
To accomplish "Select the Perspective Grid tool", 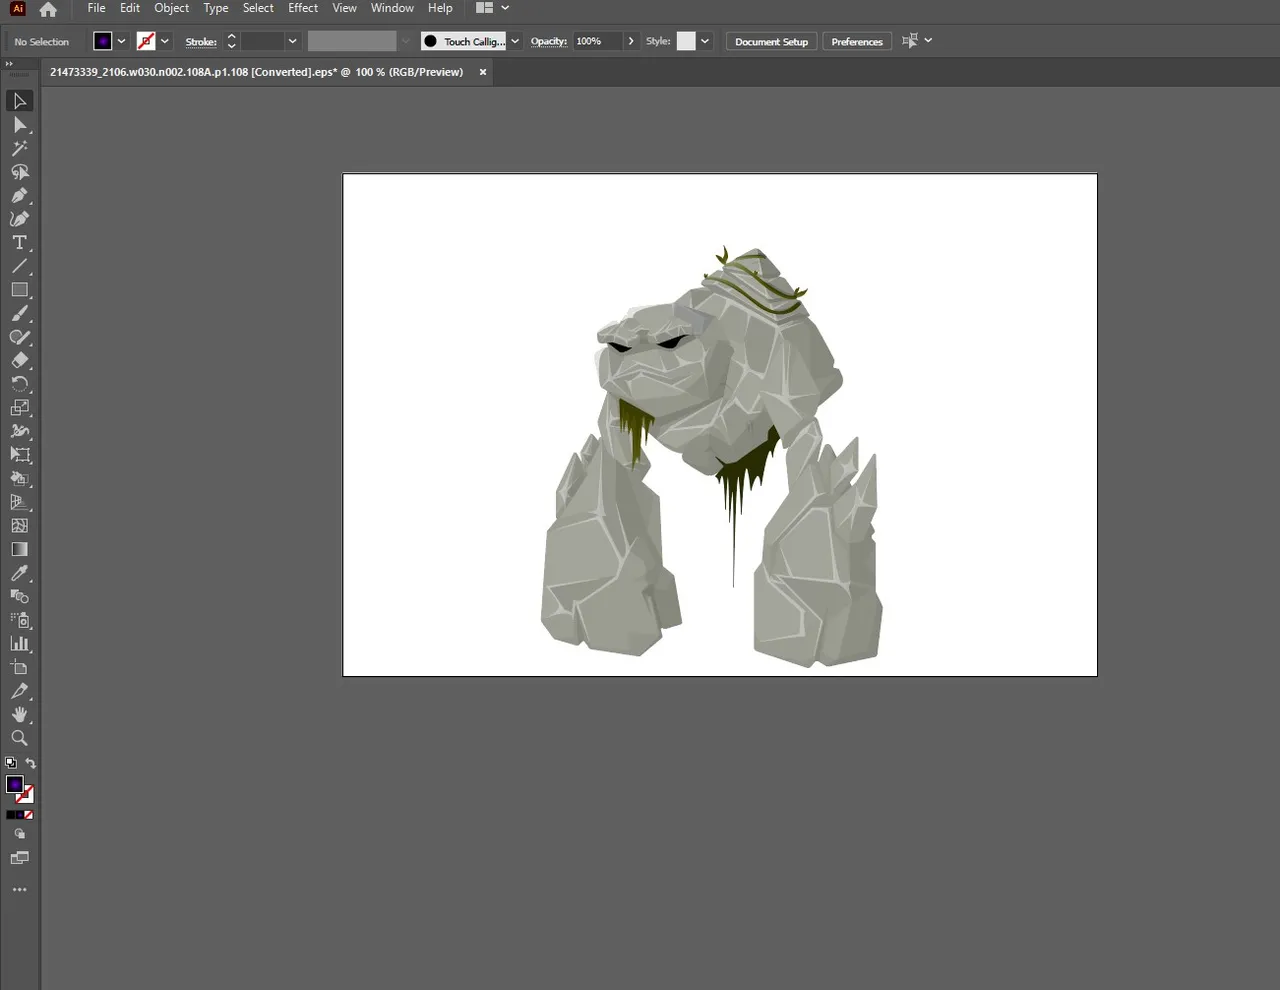I will point(19,502).
